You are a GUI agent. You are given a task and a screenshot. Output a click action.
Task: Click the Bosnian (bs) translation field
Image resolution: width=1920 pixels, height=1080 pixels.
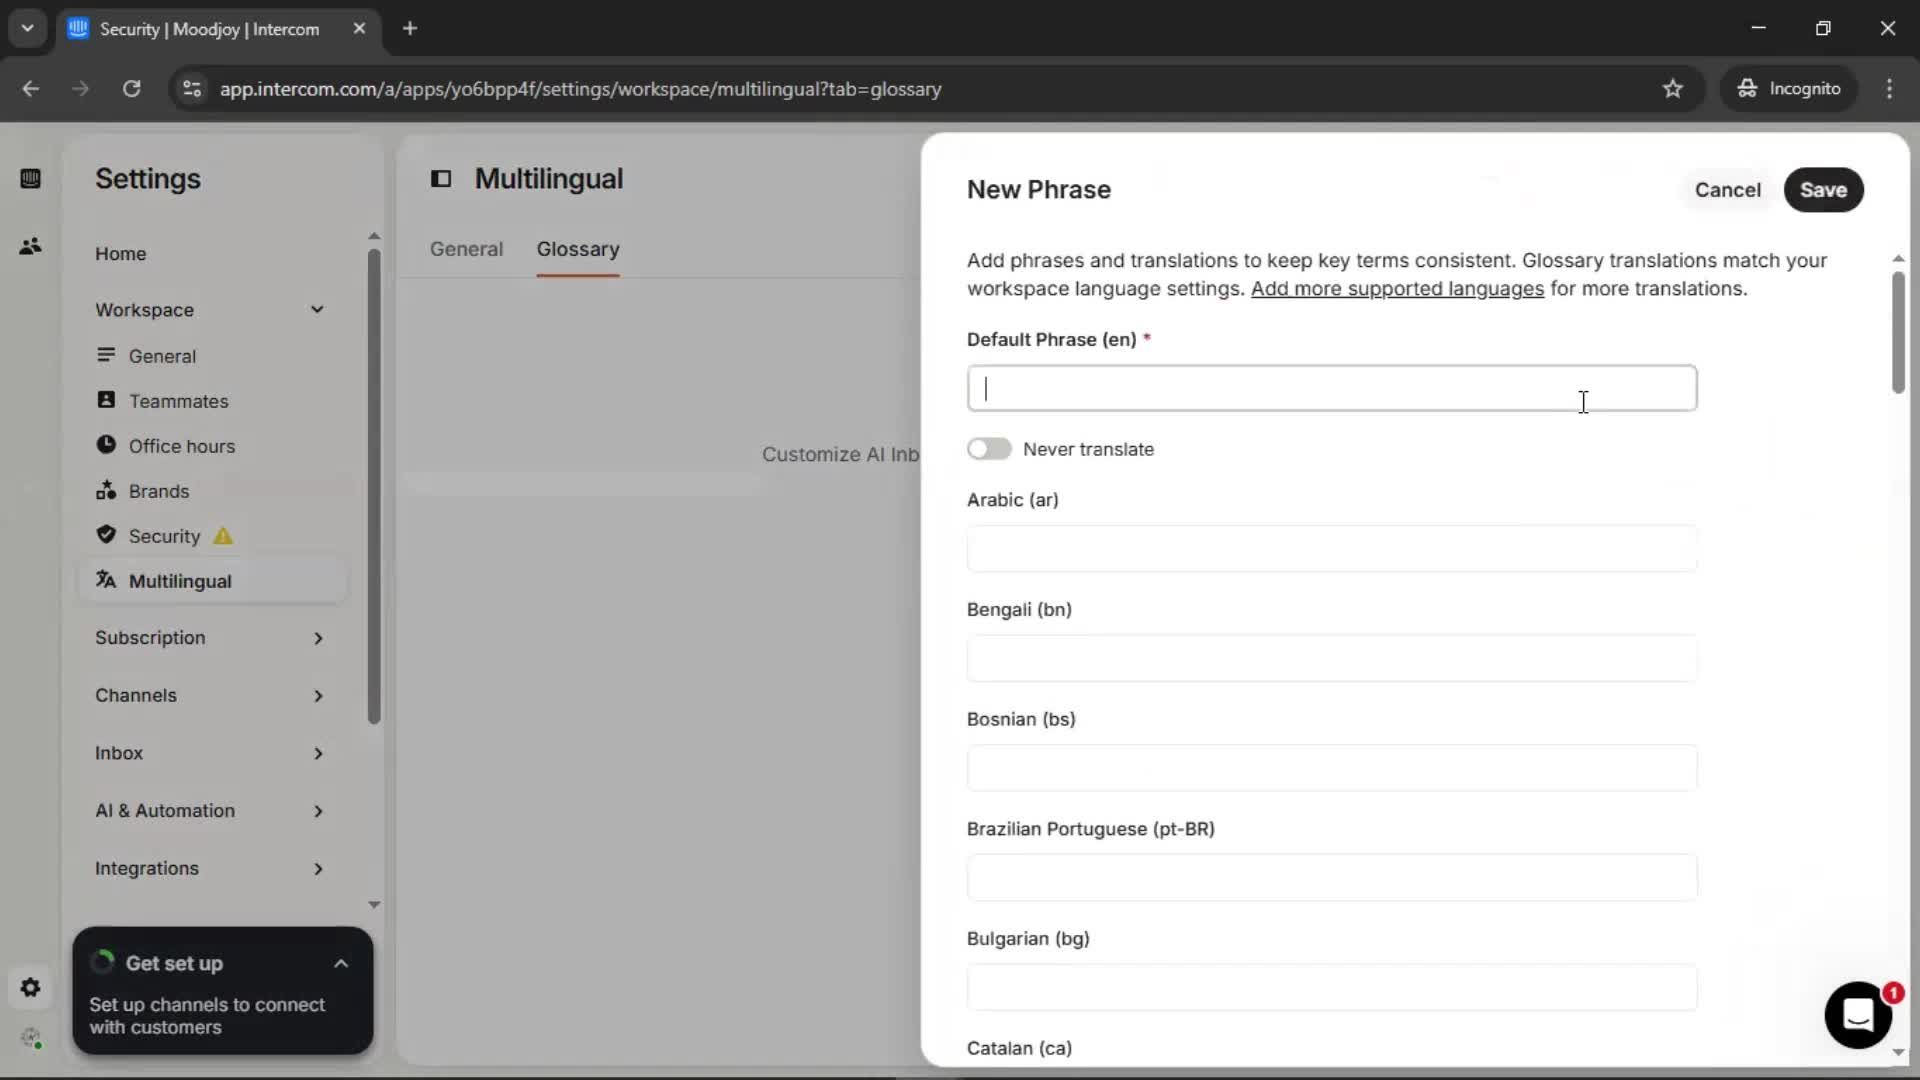[1331, 768]
